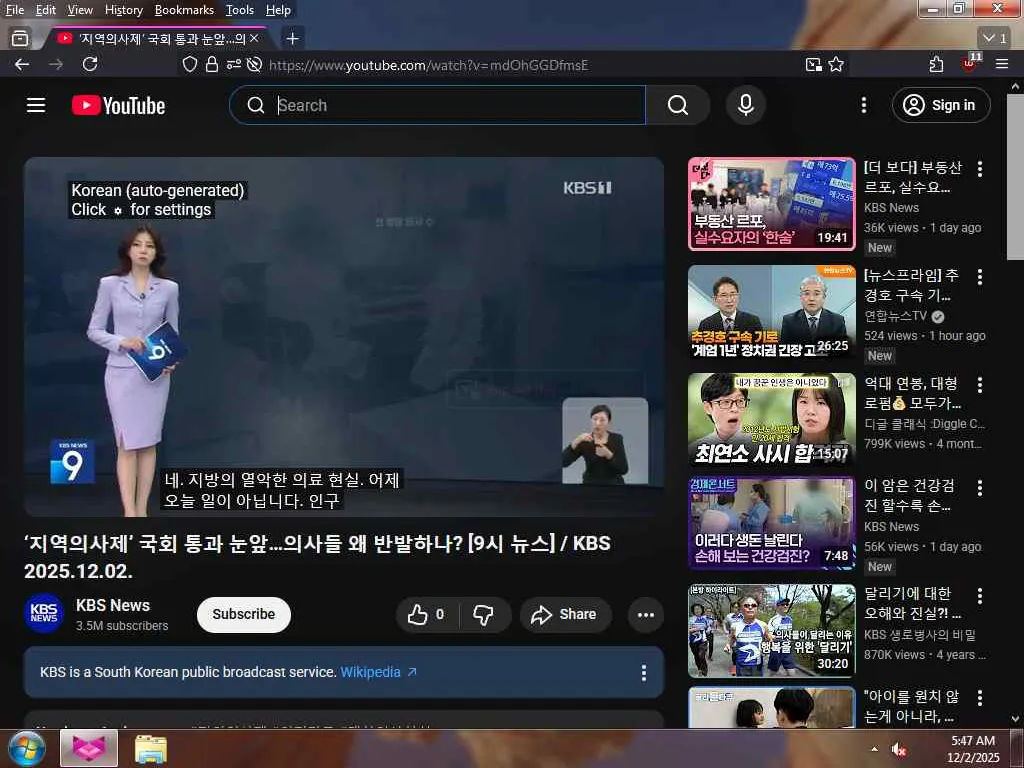Viewport: 1024px width, 768px height.
Task: Open the taskbar clock and date
Action: pos(974,749)
